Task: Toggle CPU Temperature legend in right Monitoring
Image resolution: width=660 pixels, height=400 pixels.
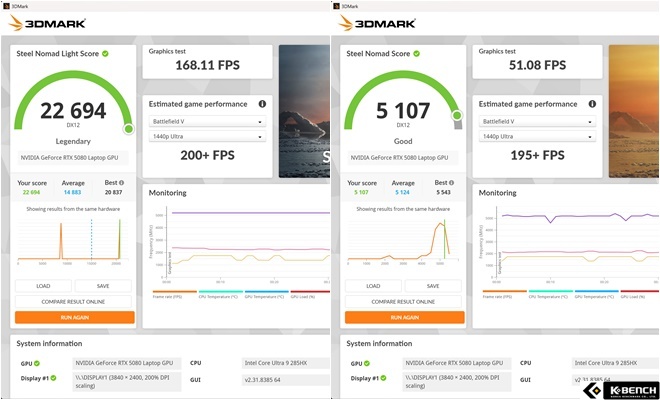Action: click(x=551, y=294)
